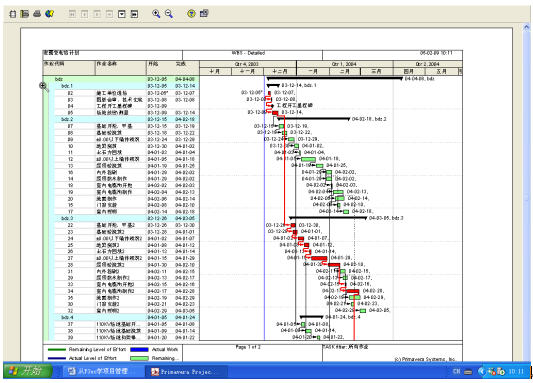Click the system tray clock

516,371
